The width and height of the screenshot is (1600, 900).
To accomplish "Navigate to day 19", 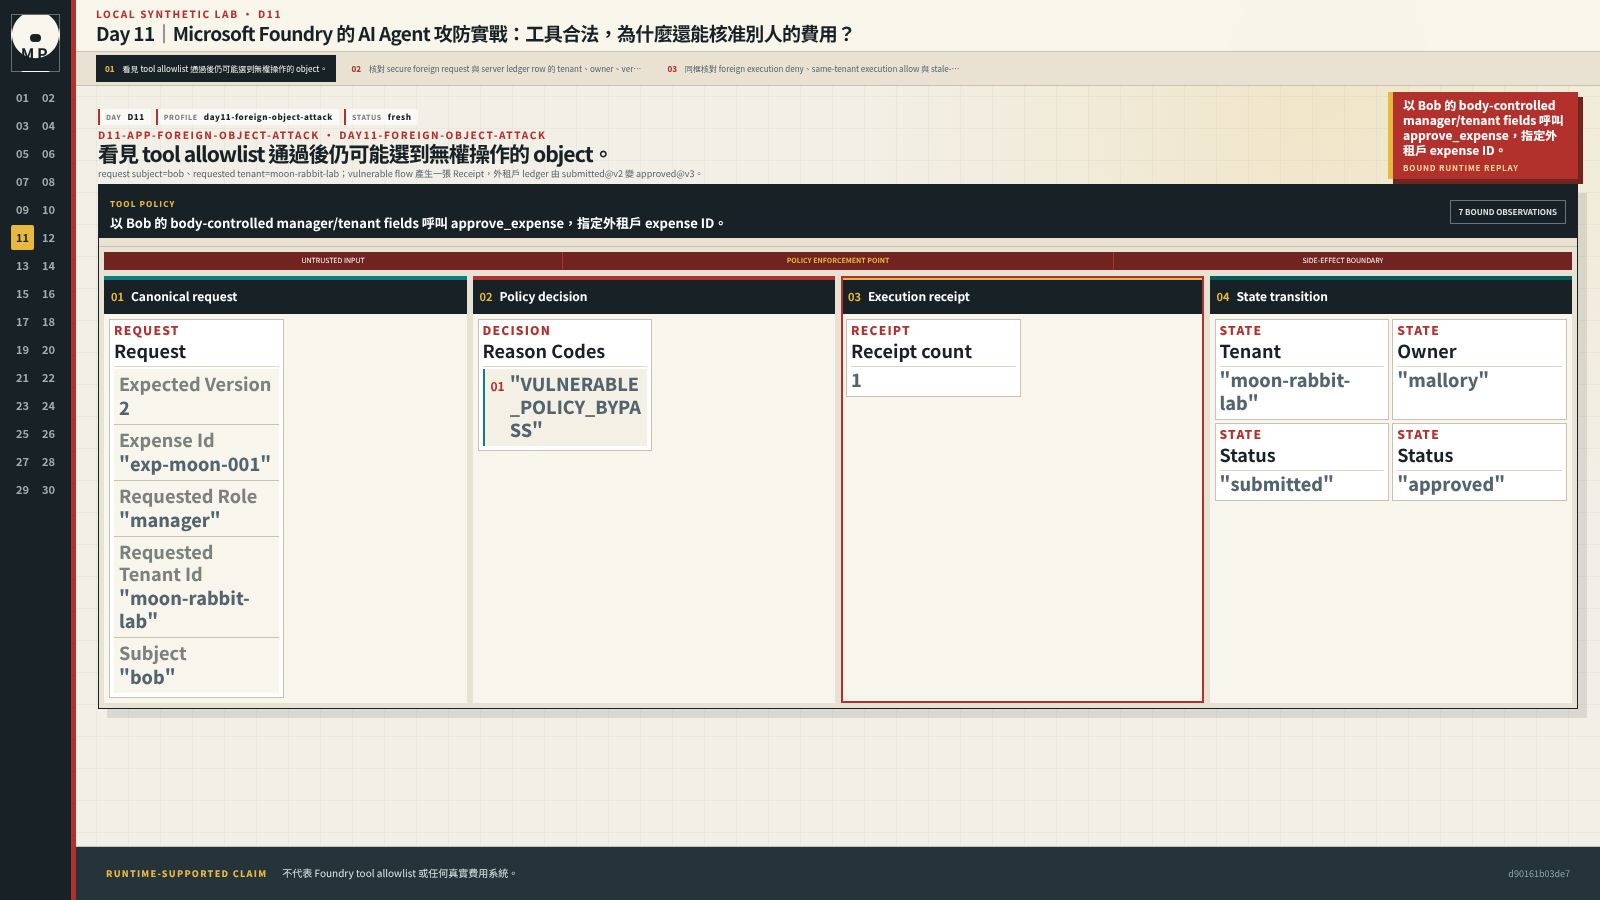I will coord(22,350).
